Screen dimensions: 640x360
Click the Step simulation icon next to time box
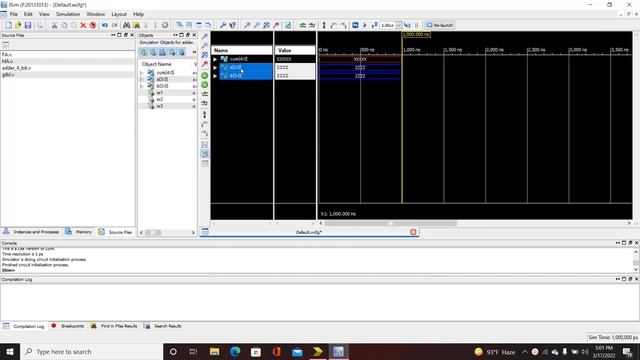[407, 25]
